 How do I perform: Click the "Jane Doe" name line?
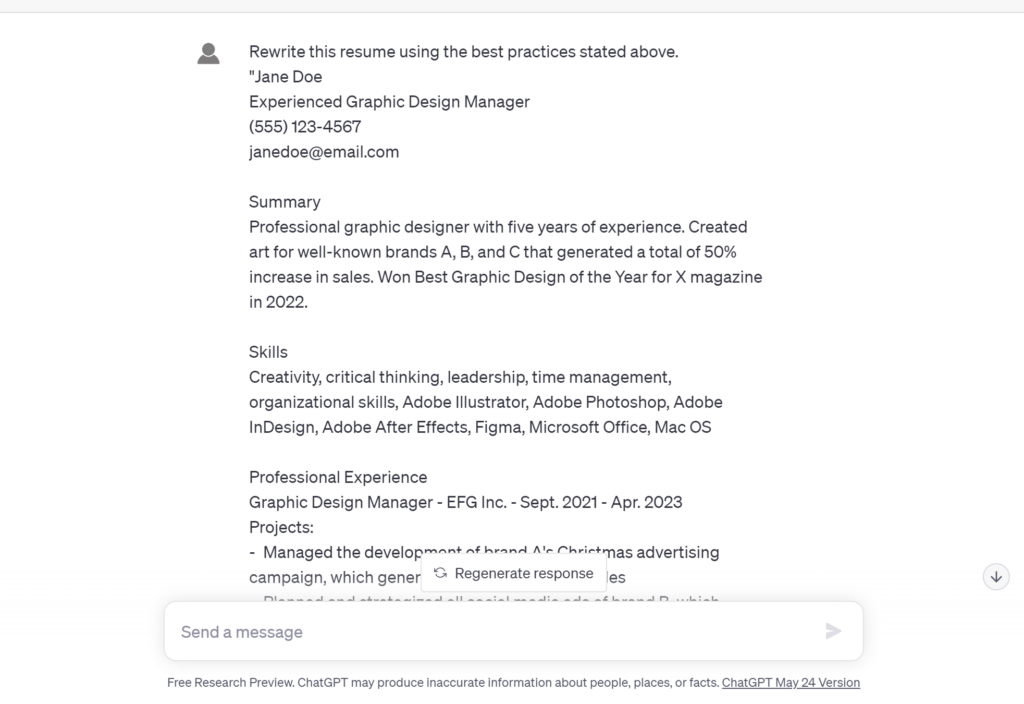coord(285,77)
